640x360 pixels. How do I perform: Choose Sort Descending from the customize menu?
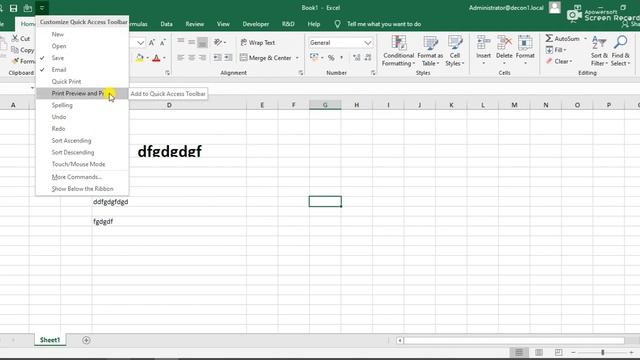point(82,152)
